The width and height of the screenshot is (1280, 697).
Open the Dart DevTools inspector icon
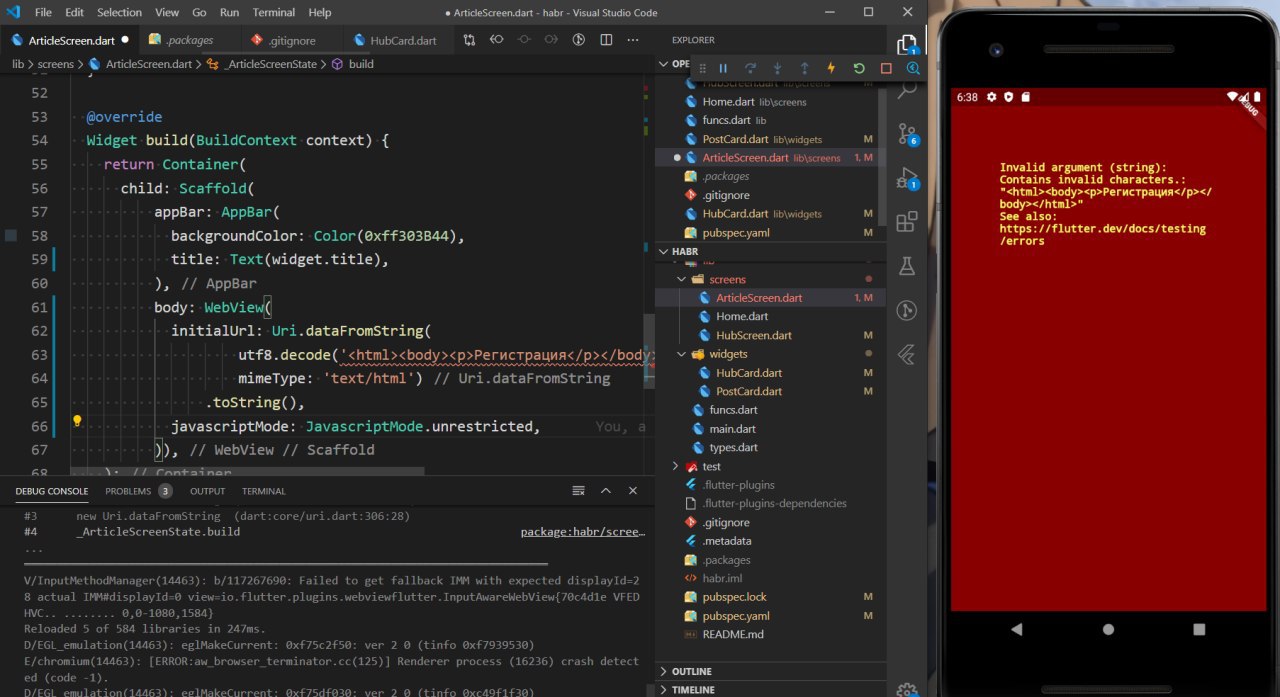point(913,69)
